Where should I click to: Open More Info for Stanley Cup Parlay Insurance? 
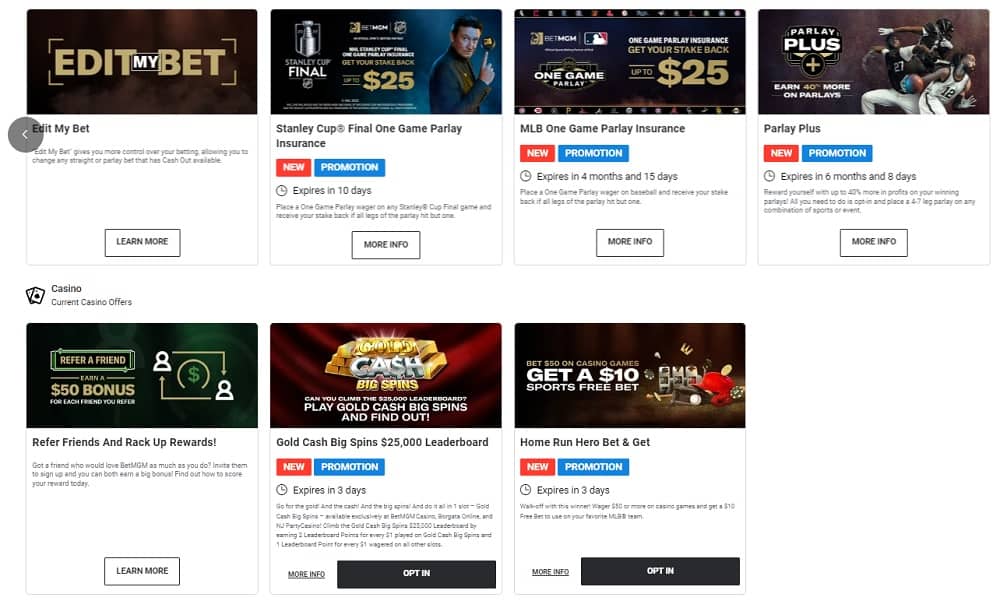click(386, 245)
